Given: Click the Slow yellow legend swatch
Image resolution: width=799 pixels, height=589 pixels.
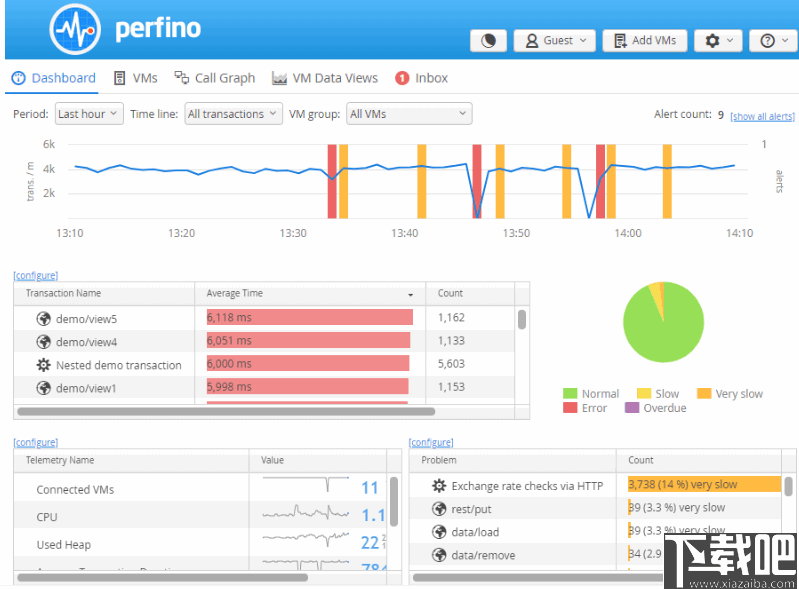Looking at the screenshot, I should (x=644, y=393).
